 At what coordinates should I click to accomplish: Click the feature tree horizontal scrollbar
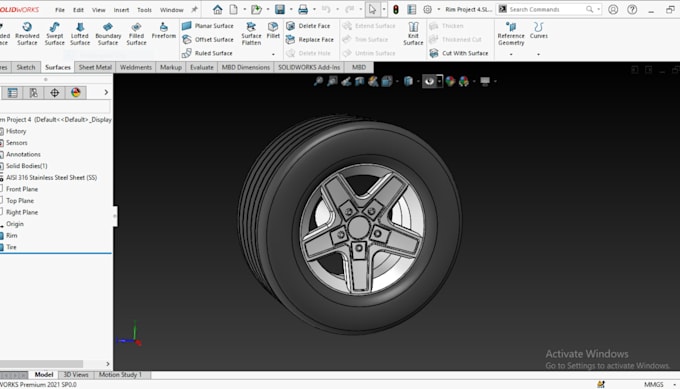pyautogui.click(x=41, y=364)
